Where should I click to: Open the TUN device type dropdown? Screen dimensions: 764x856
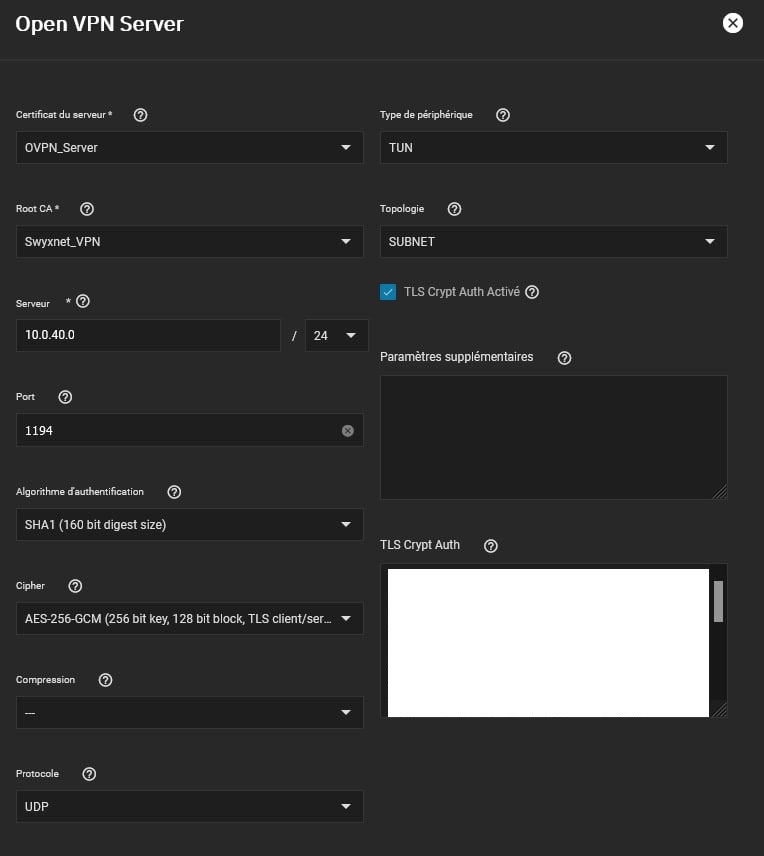[554, 147]
